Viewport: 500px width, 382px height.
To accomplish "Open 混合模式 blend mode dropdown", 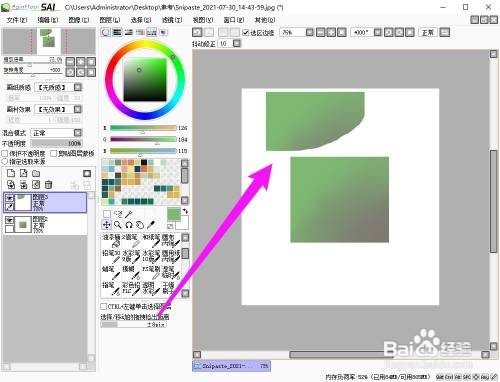I will click(78, 133).
